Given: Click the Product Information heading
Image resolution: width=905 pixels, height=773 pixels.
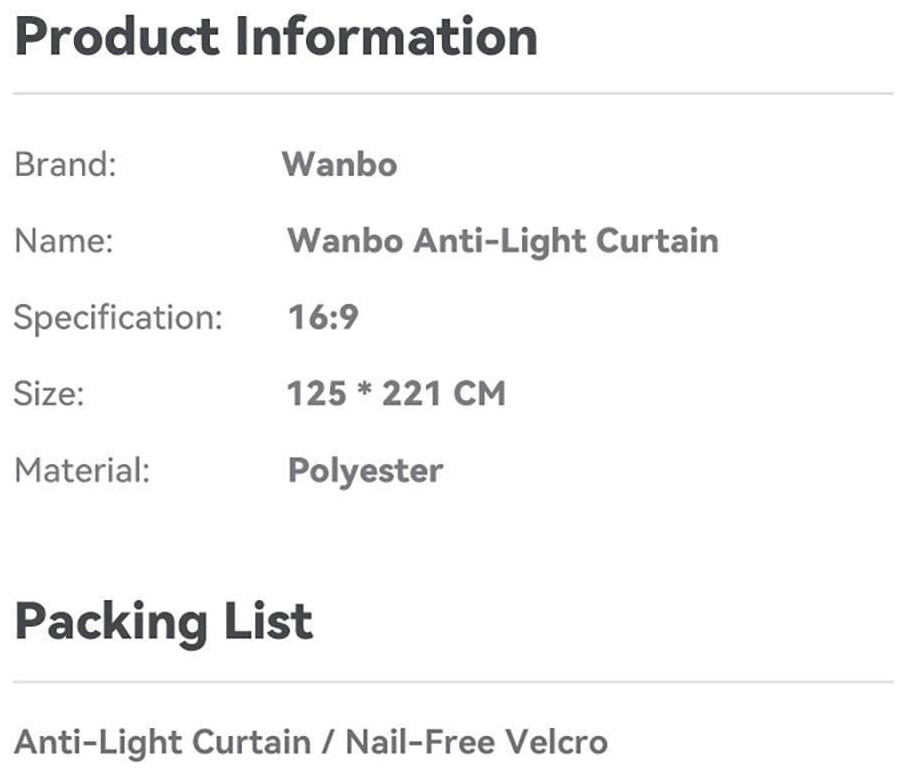Looking at the screenshot, I should pyautogui.click(x=276, y=37).
